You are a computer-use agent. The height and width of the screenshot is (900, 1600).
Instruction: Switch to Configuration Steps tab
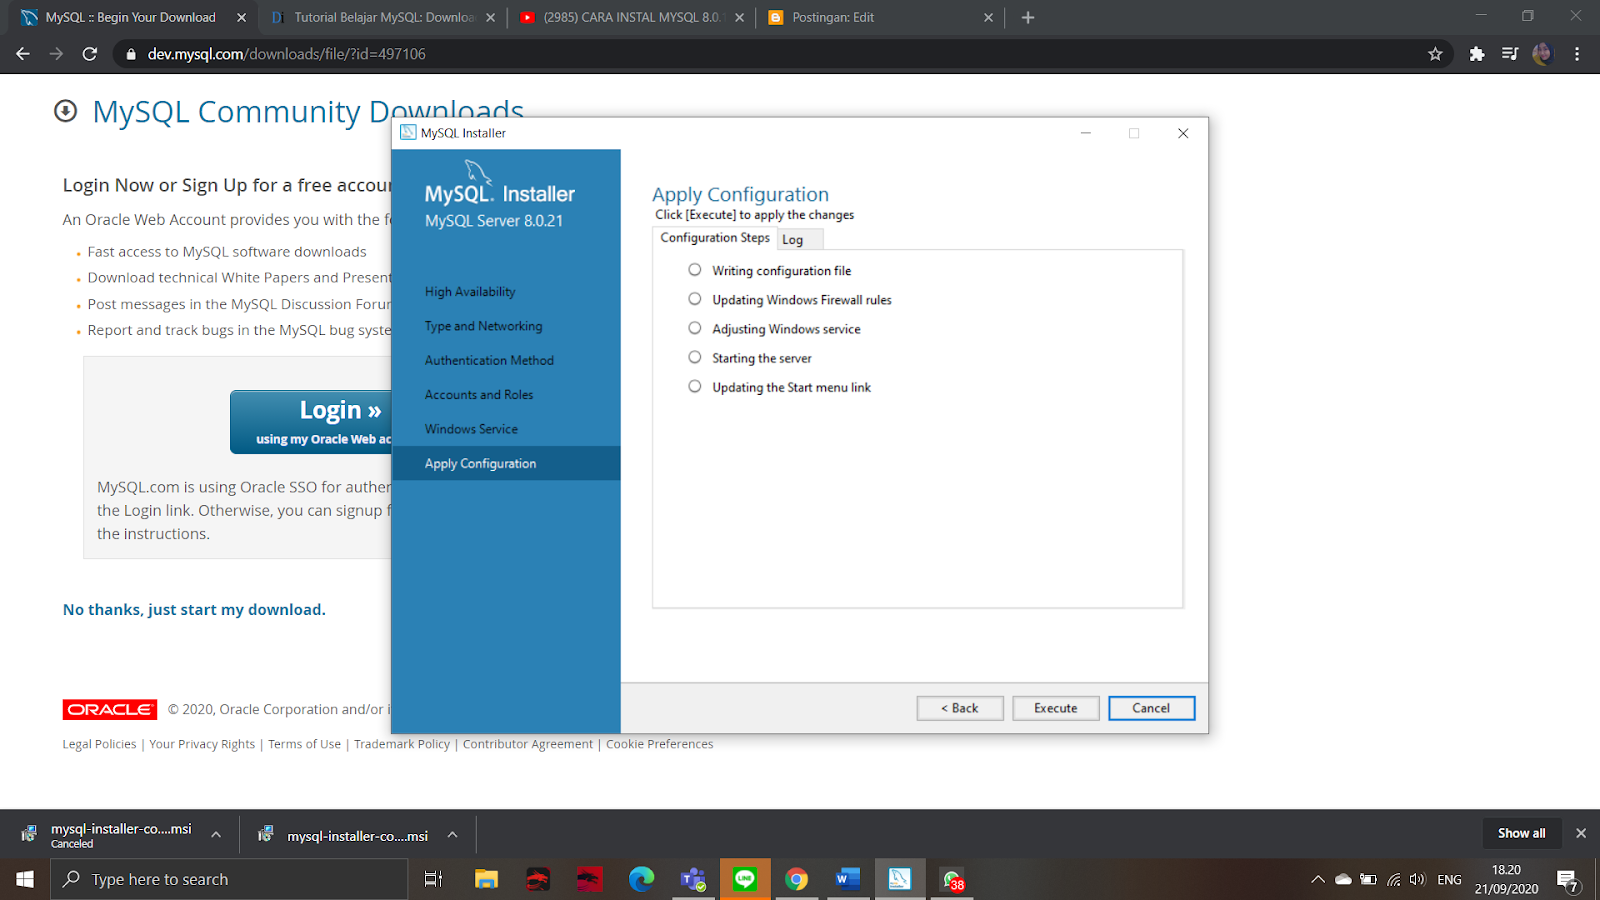click(x=715, y=238)
